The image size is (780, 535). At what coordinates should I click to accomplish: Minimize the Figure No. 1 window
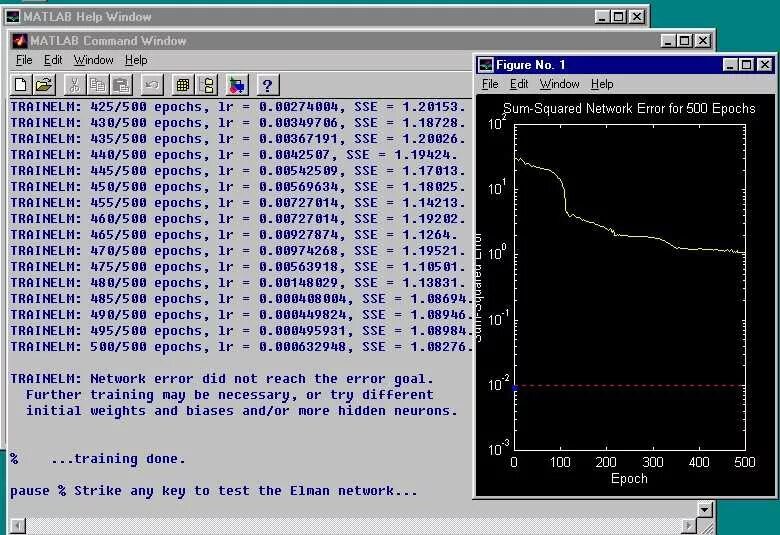tap(730, 65)
